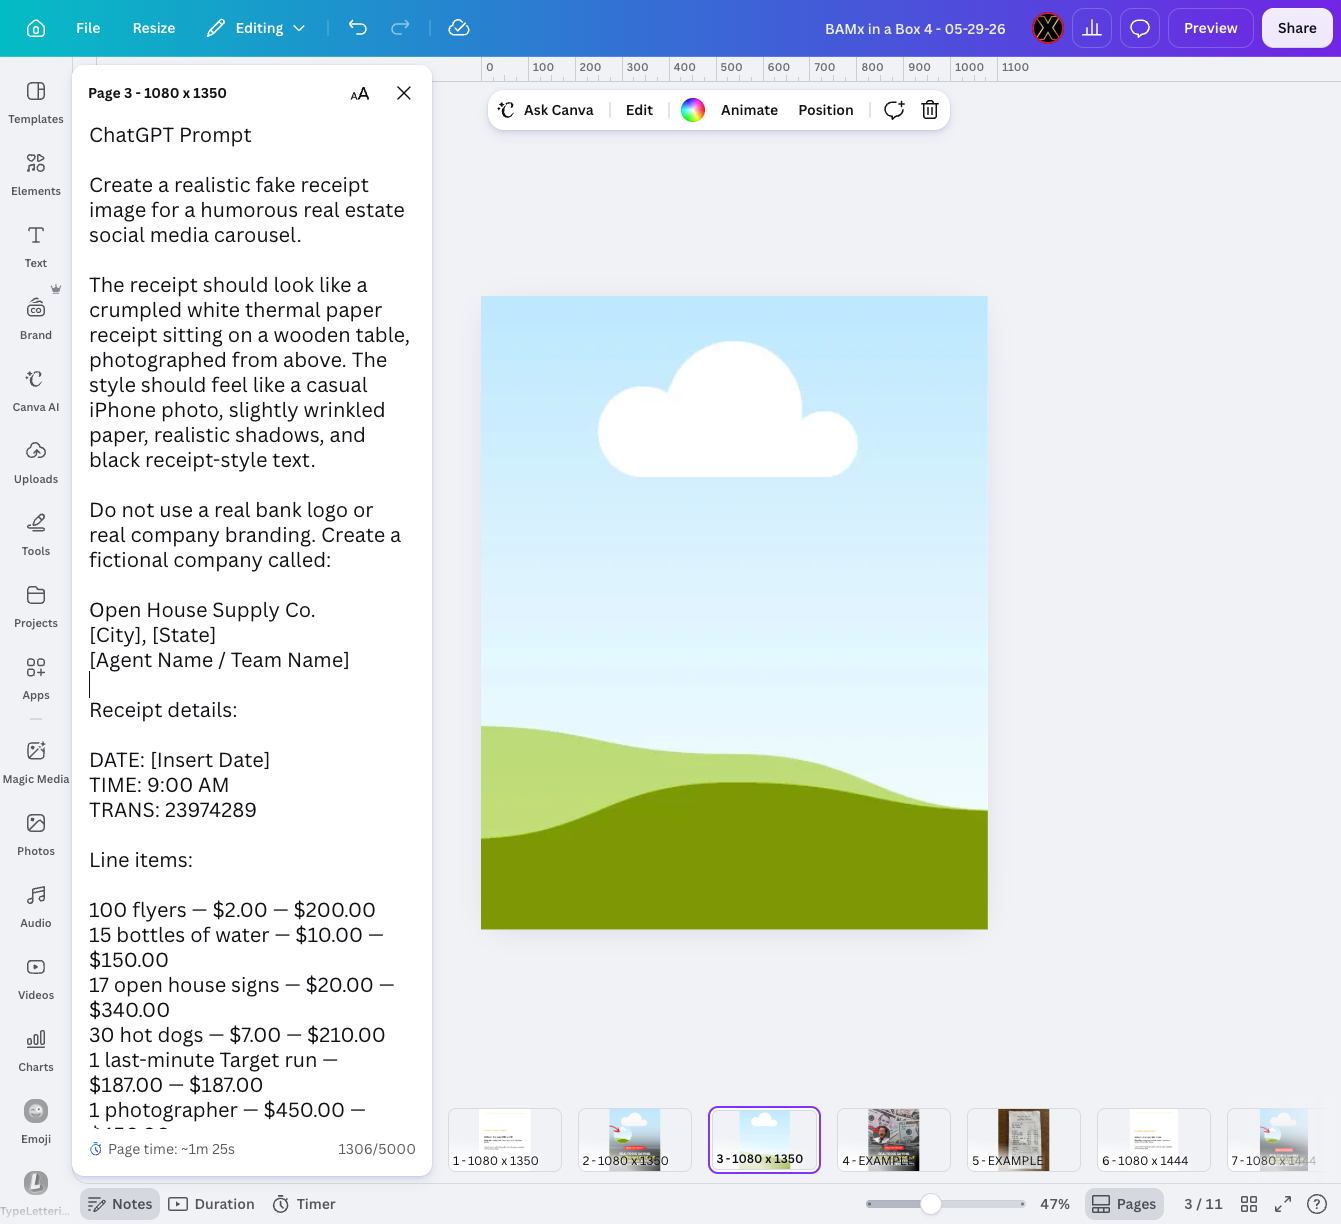Check cloud save status icon
Viewport: 1341px width, 1224px height.
click(x=459, y=28)
